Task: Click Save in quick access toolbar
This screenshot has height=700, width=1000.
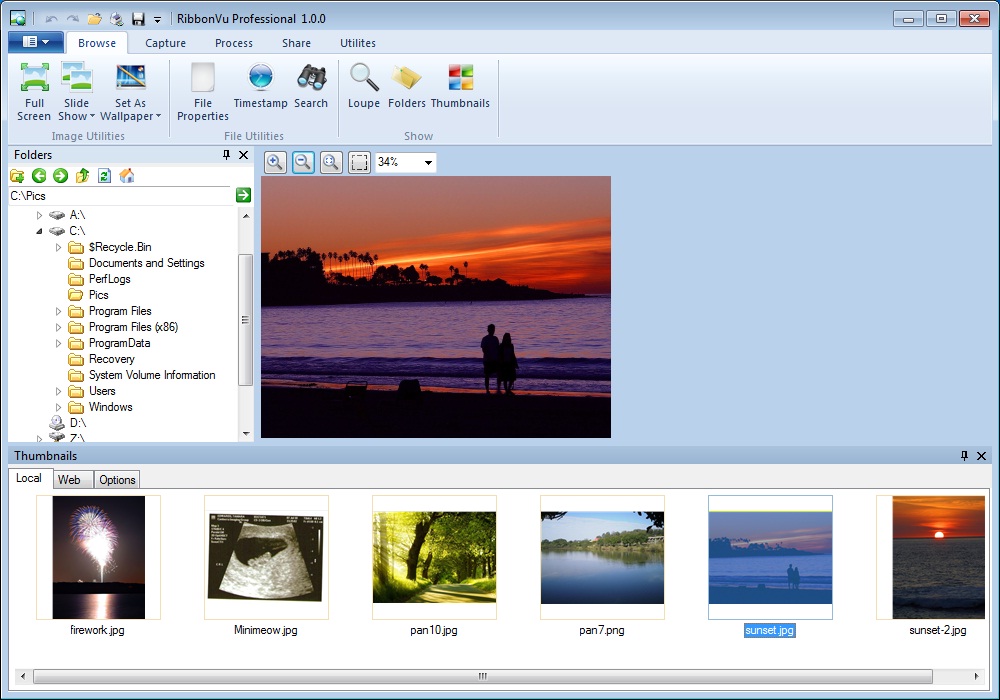Action: (138, 19)
